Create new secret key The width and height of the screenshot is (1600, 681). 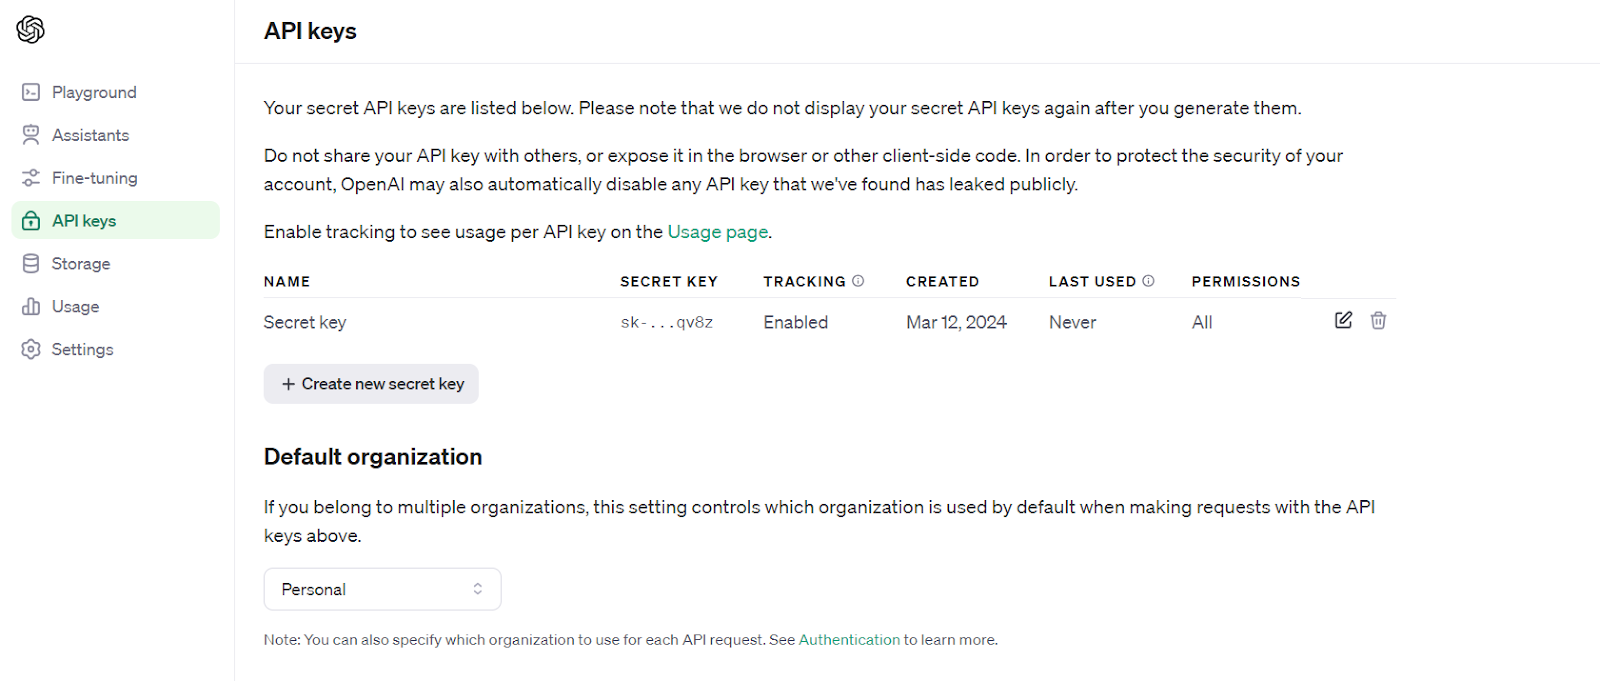tap(371, 384)
